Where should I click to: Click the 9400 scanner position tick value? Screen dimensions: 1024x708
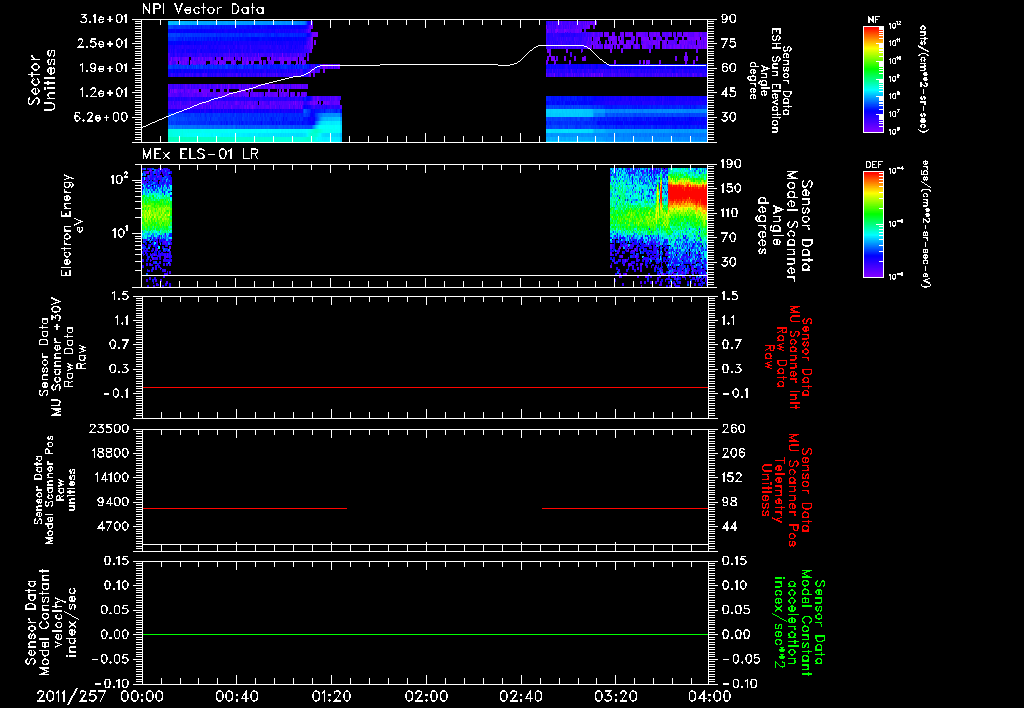pyautogui.click(x=113, y=502)
